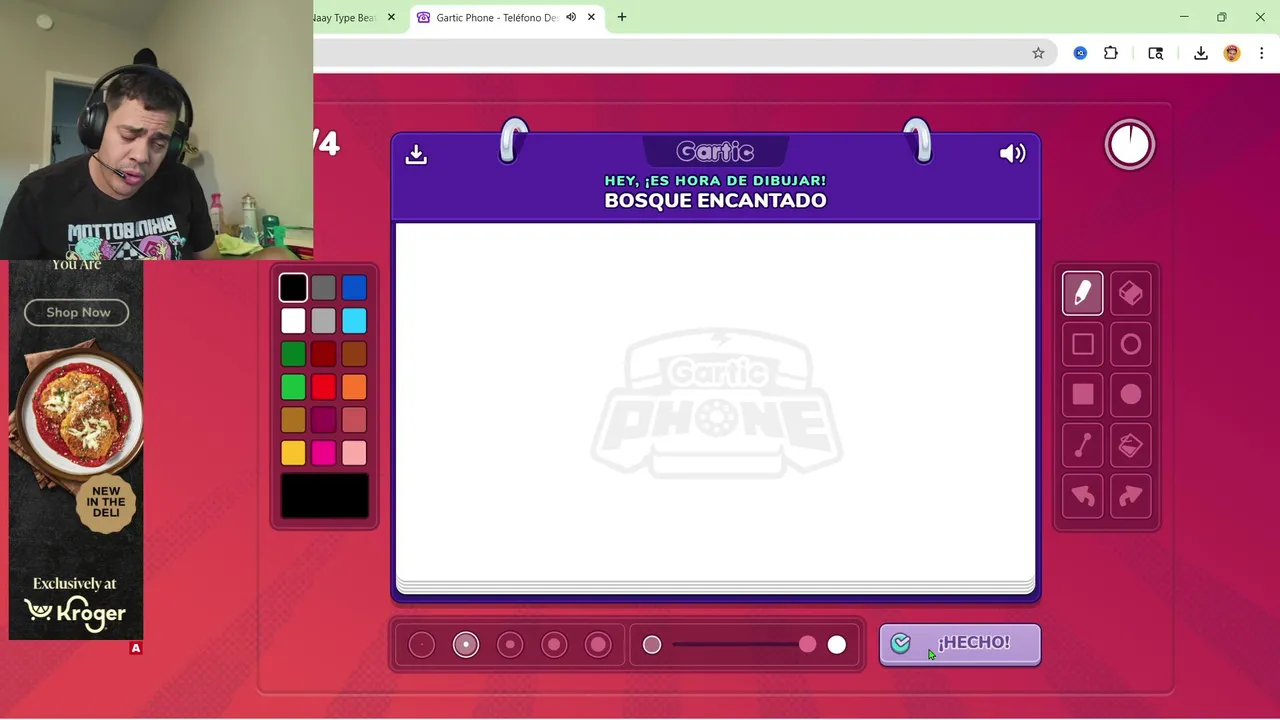Pick the light gray color swatch
The width and height of the screenshot is (1280, 720).
coord(323,321)
